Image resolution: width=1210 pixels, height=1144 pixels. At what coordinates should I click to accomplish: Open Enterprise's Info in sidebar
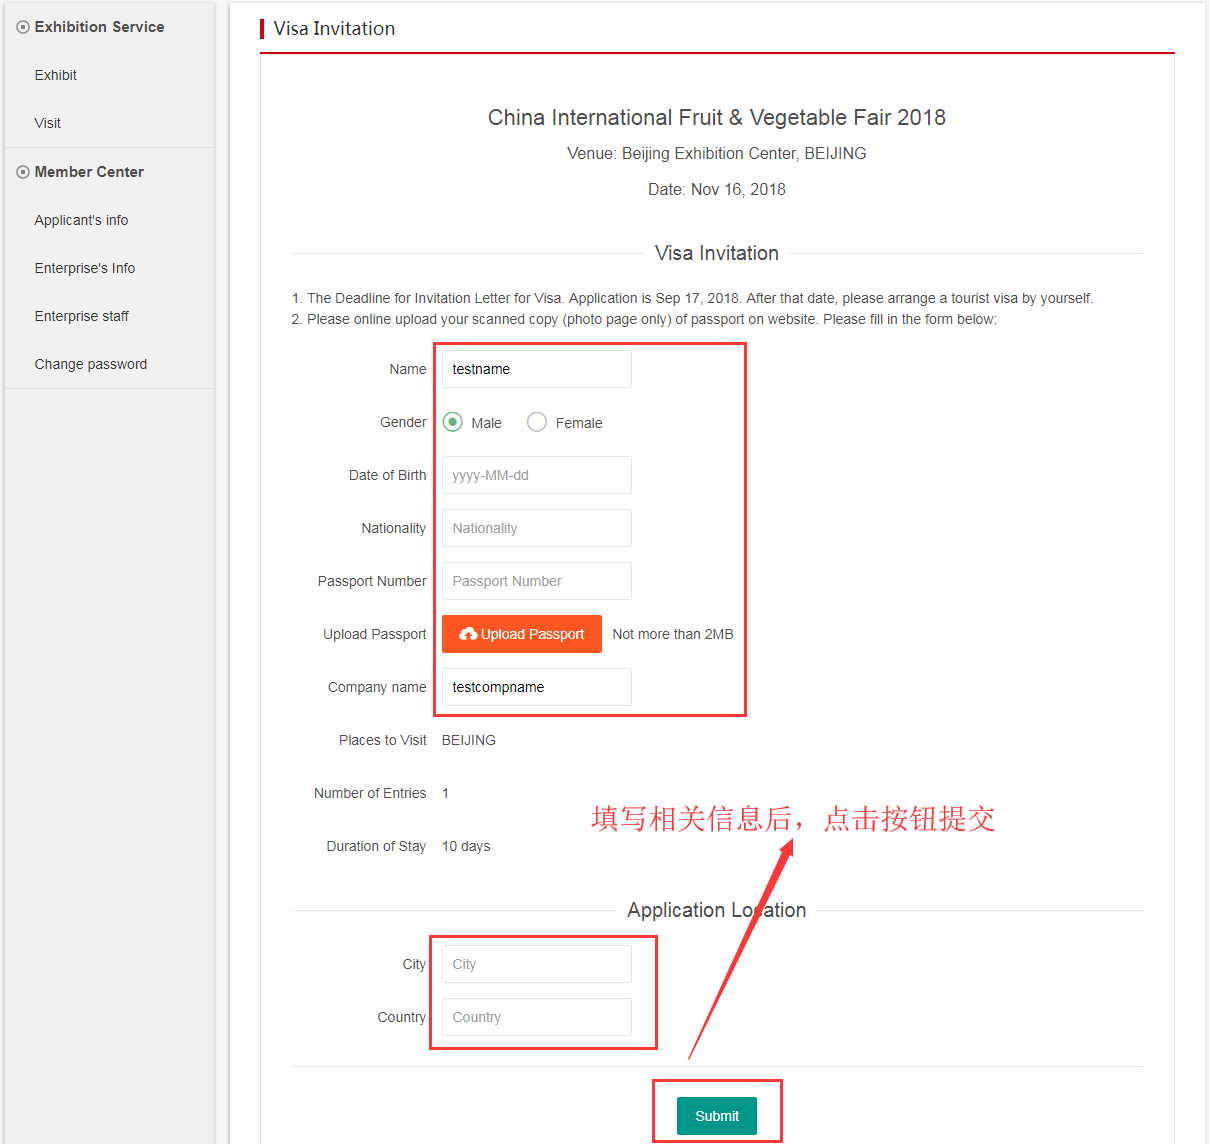(x=85, y=268)
